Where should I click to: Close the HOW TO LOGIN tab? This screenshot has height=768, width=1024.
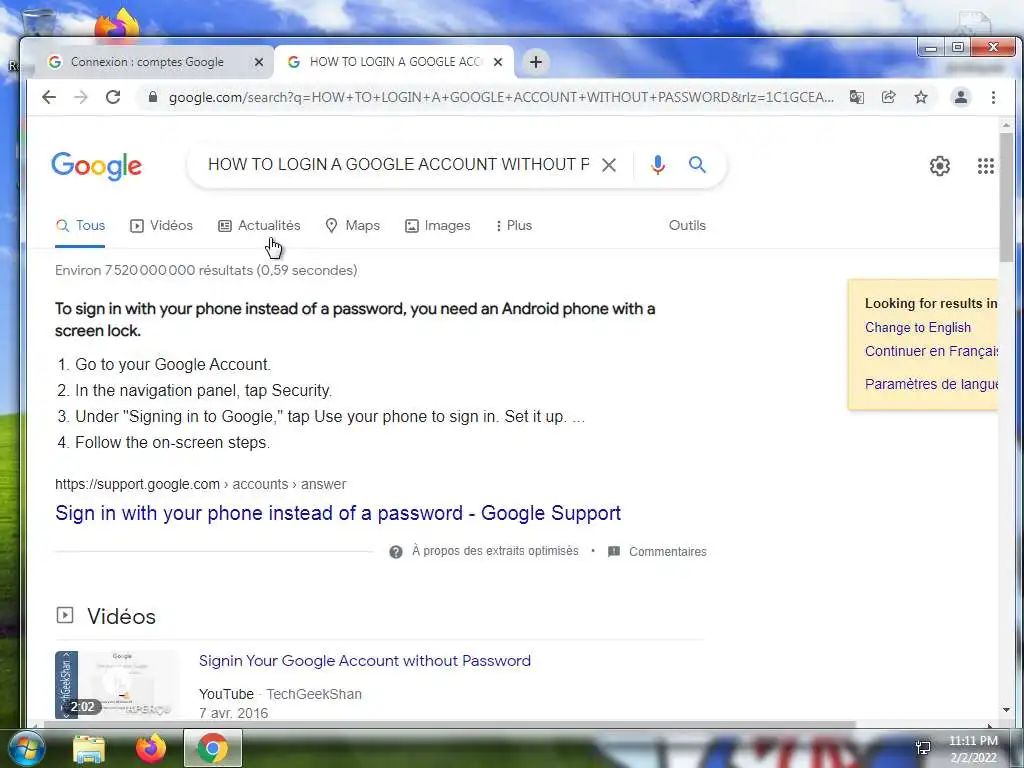498,62
